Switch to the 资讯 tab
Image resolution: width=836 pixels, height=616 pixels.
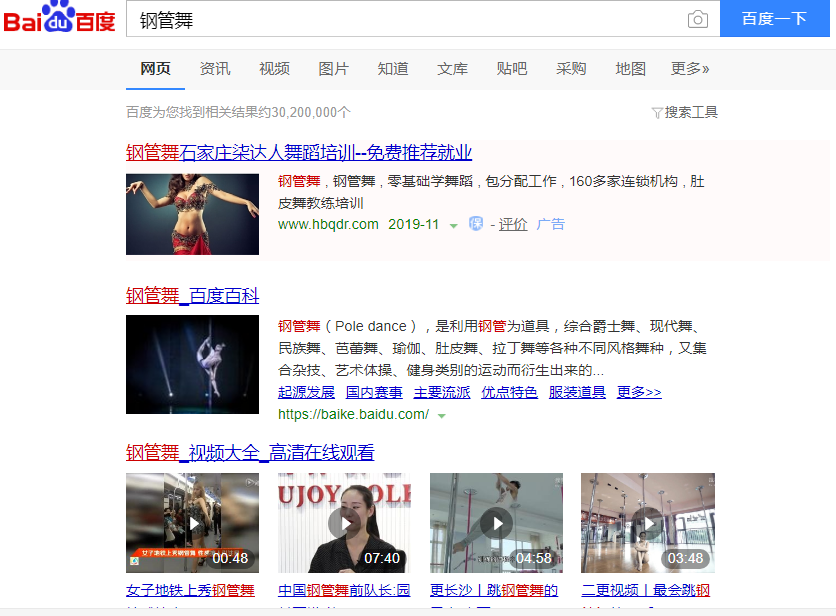click(x=215, y=69)
